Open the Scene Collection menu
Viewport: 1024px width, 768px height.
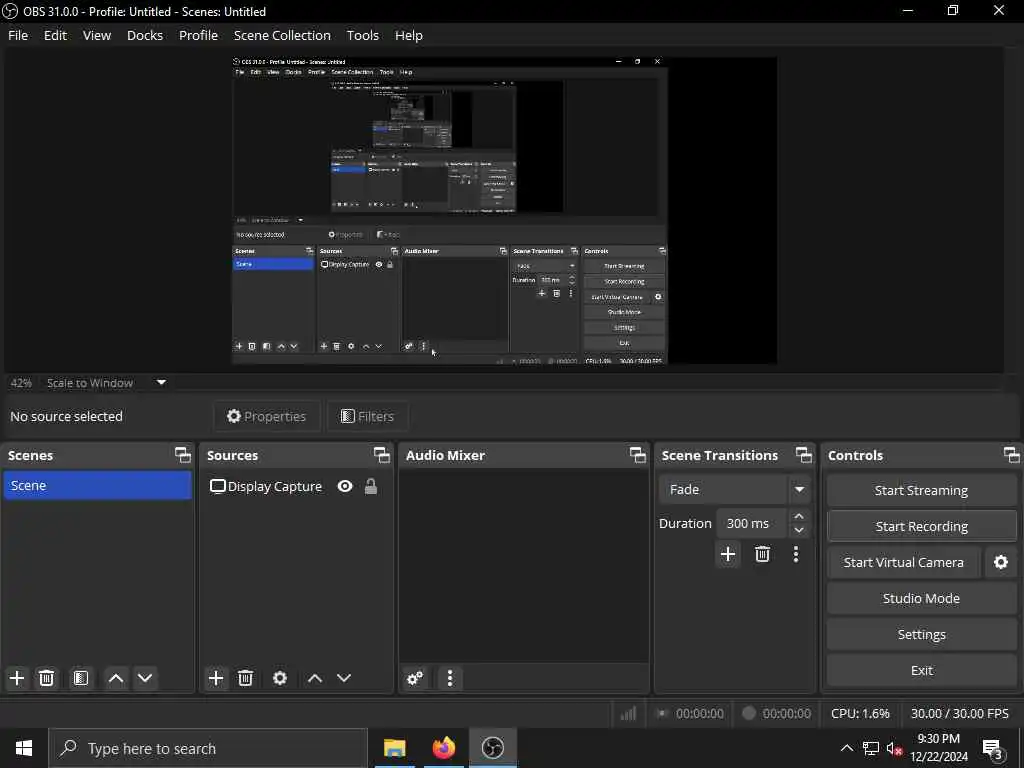[x=282, y=35]
